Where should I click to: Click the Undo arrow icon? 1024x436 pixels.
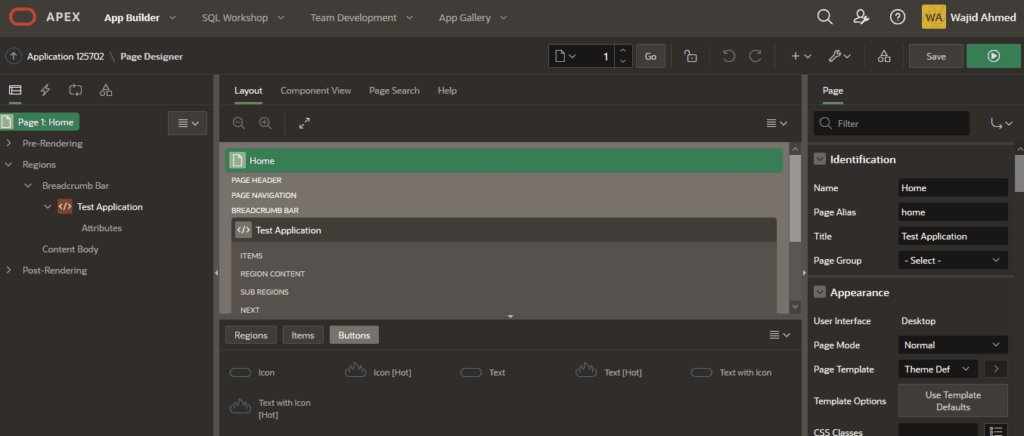728,57
